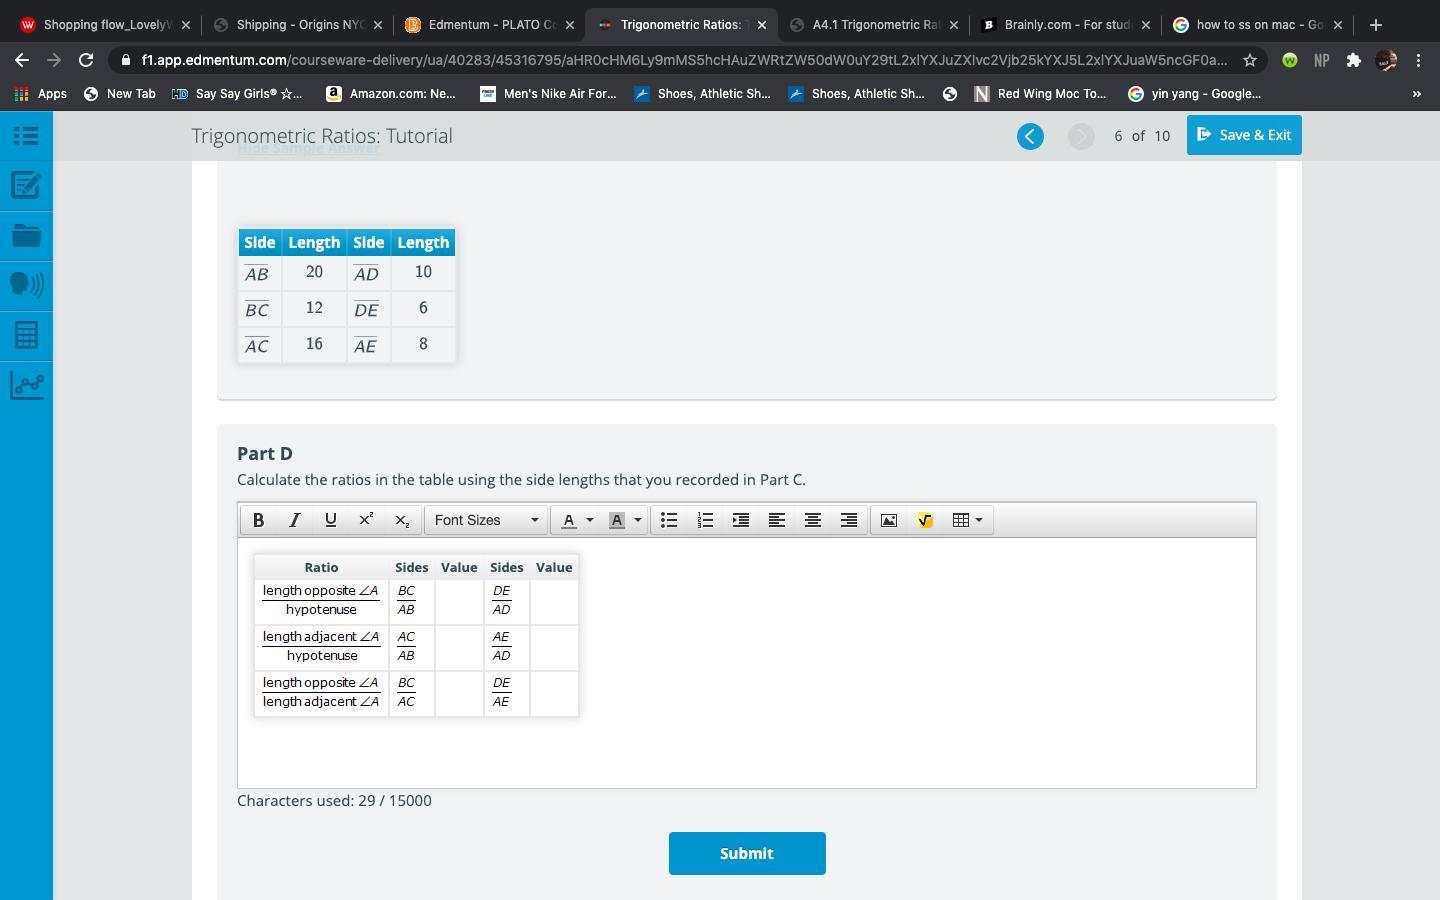The image size is (1440, 900).
Task: Close the Brainly.com tab
Action: (1146, 25)
